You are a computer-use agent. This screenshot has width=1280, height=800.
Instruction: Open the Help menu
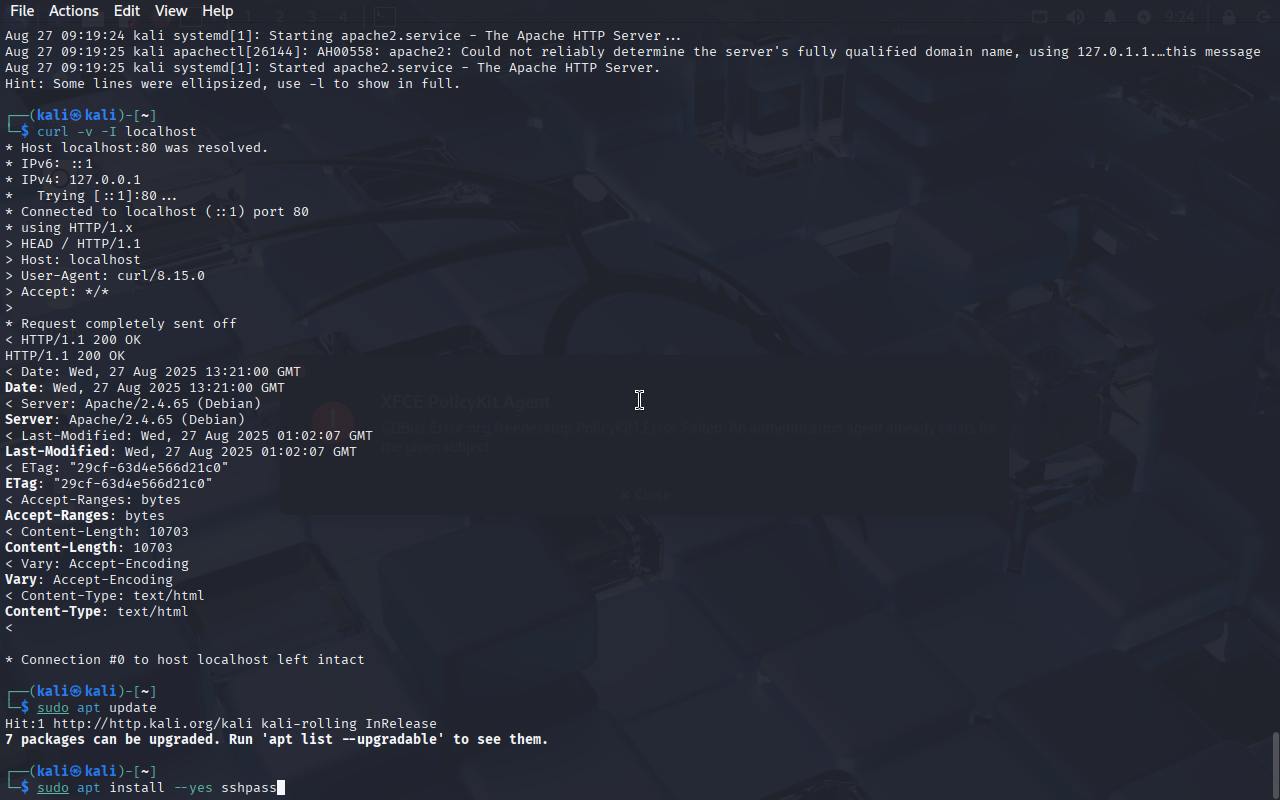pos(217,11)
